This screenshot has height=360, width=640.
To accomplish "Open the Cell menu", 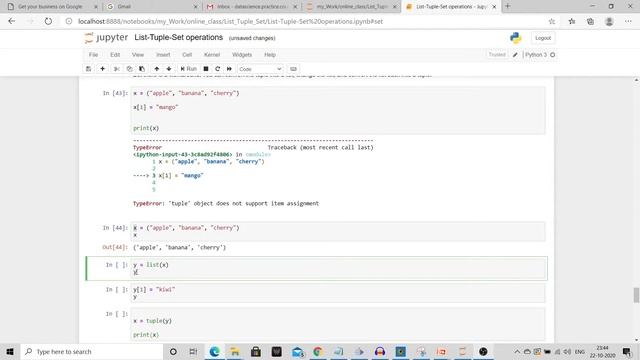I will coord(187,55).
